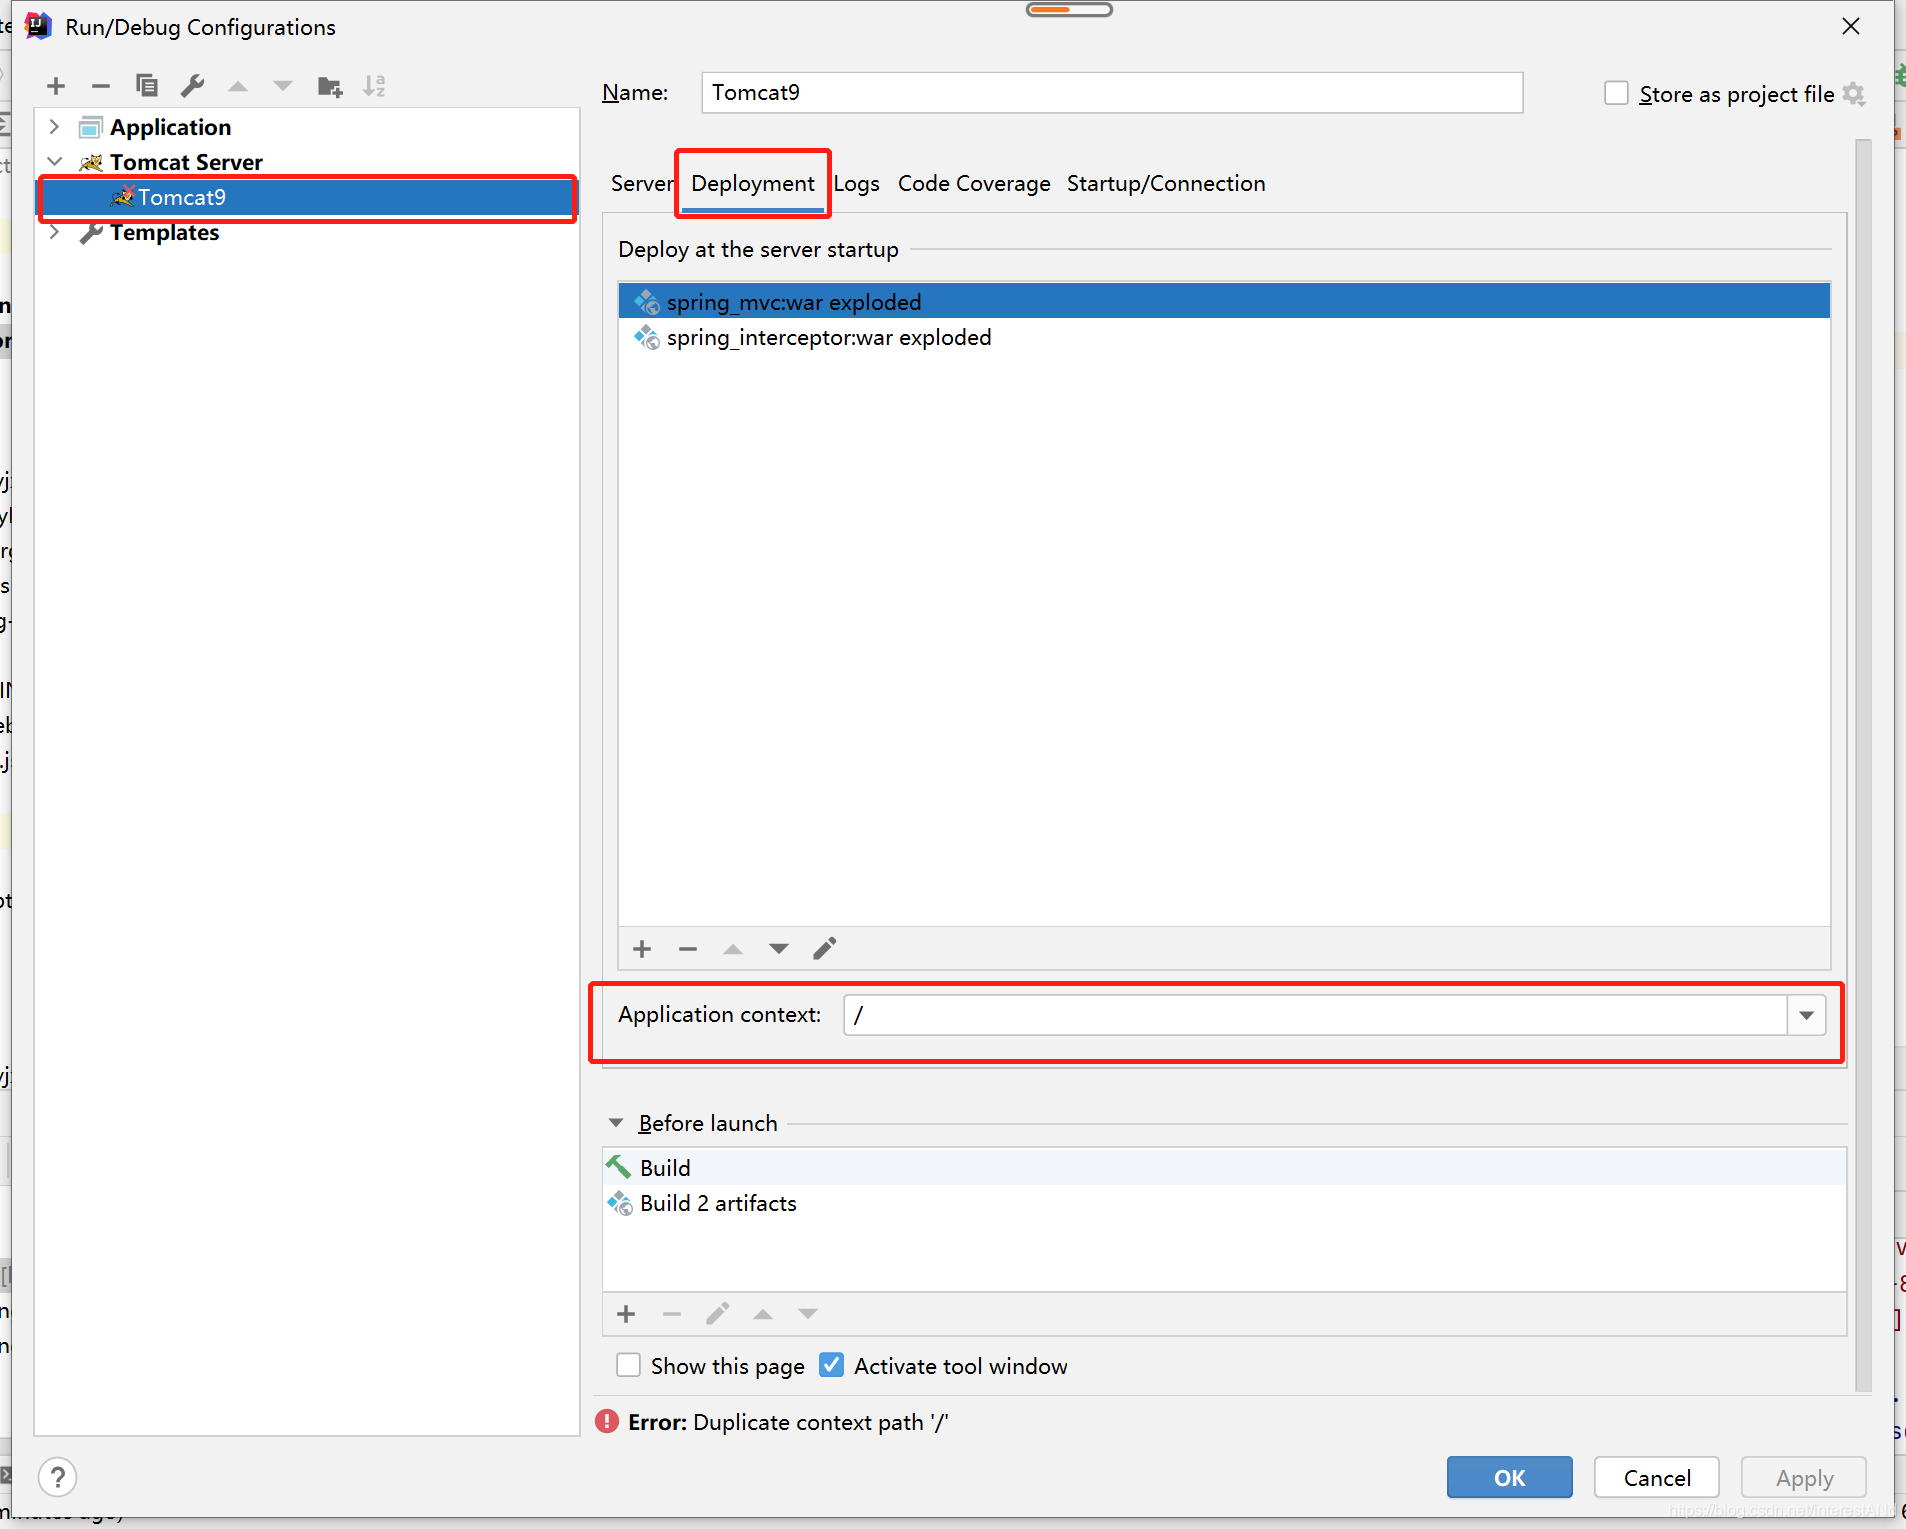The image size is (1906, 1529).
Task: Click into the Name input field
Action: 1112,92
